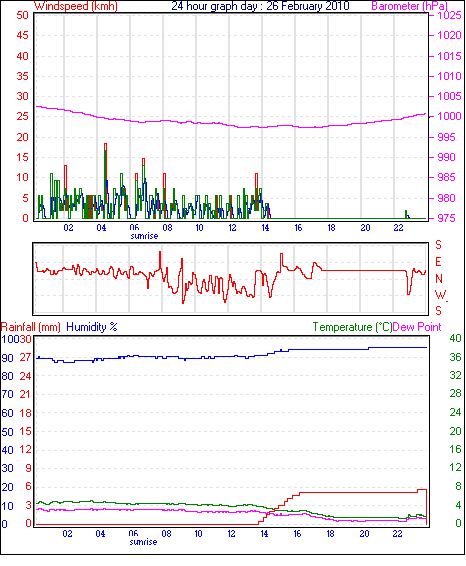Viewport: 466px width, 566px height.
Task: Click the "Rainfall (mm)" legend label
Action: [x=31, y=327]
